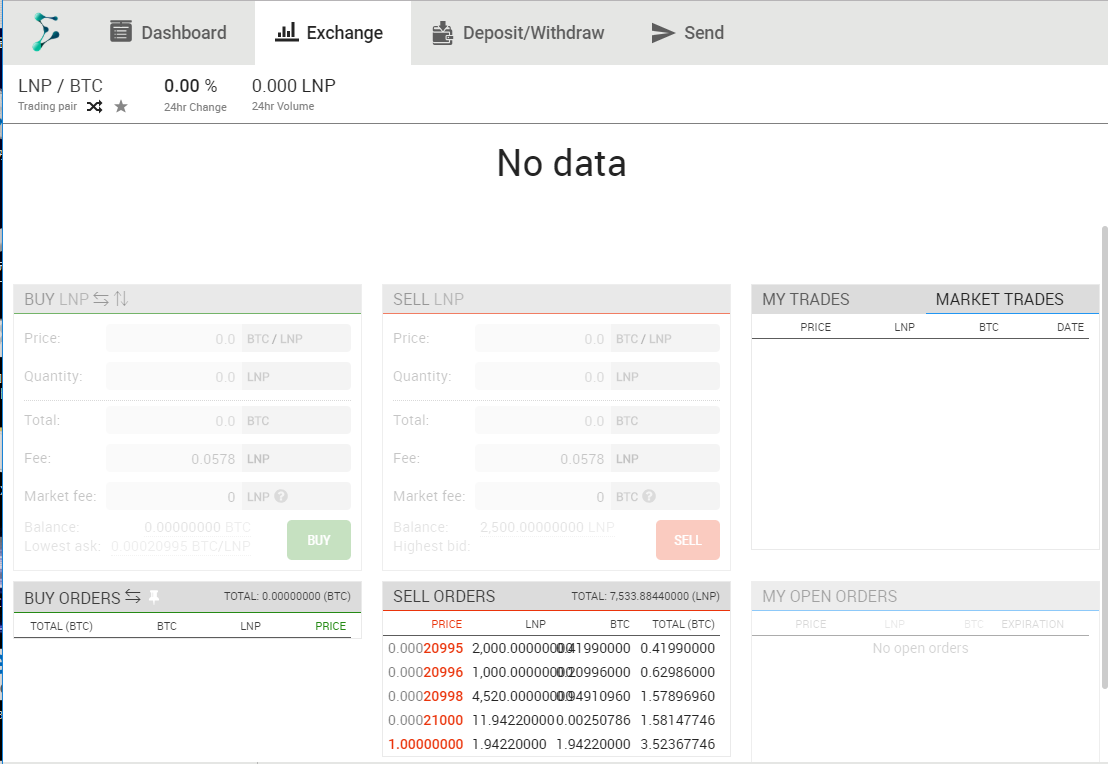
Task: Click vertical swap arrows beside BUY LNP
Action: (x=121, y=299)
